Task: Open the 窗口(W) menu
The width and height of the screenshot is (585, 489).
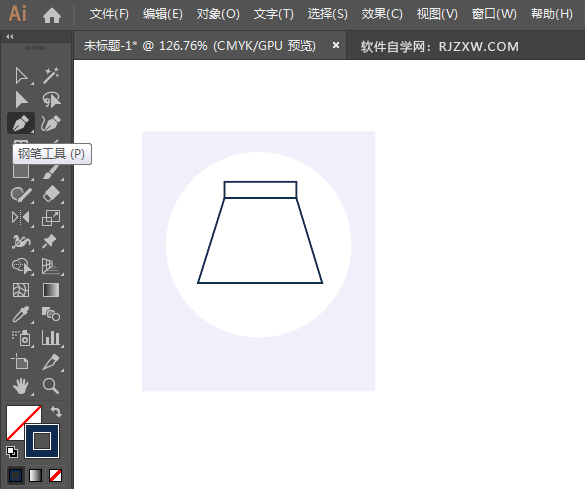Action: tap(494, 14)
